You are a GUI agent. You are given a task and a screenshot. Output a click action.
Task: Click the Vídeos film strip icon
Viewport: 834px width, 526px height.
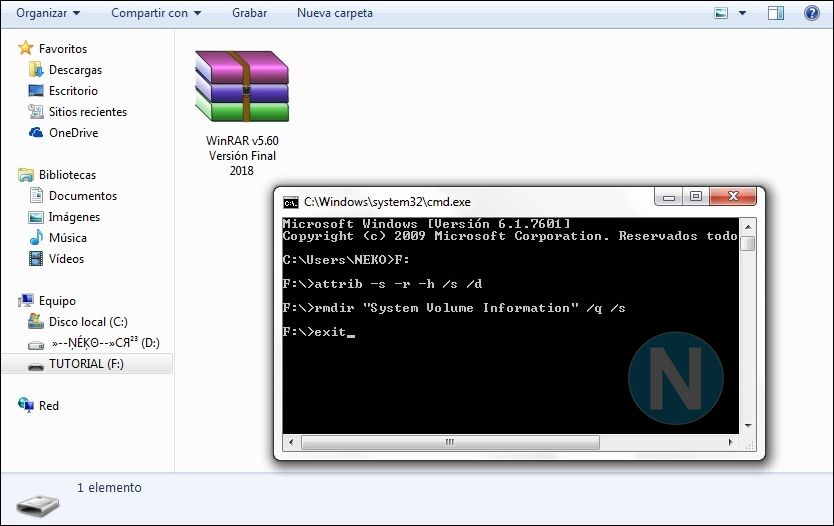pyautogui.click(x=36, y=259)
